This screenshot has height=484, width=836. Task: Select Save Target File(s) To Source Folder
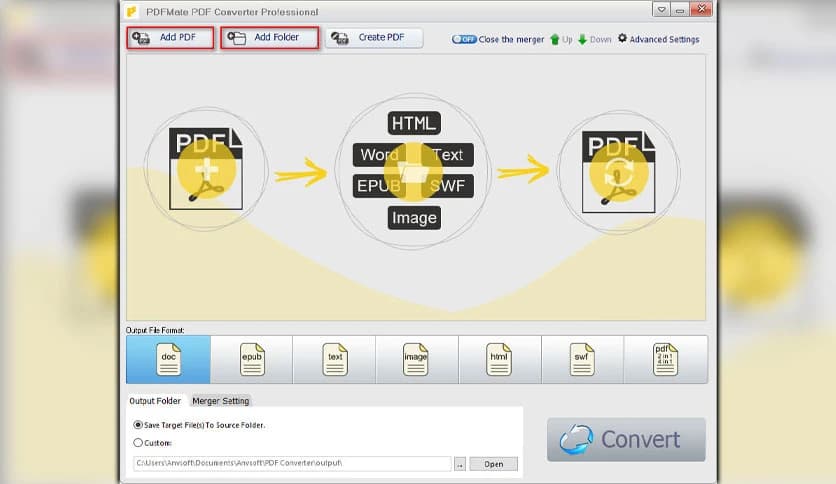coord(199,425)
